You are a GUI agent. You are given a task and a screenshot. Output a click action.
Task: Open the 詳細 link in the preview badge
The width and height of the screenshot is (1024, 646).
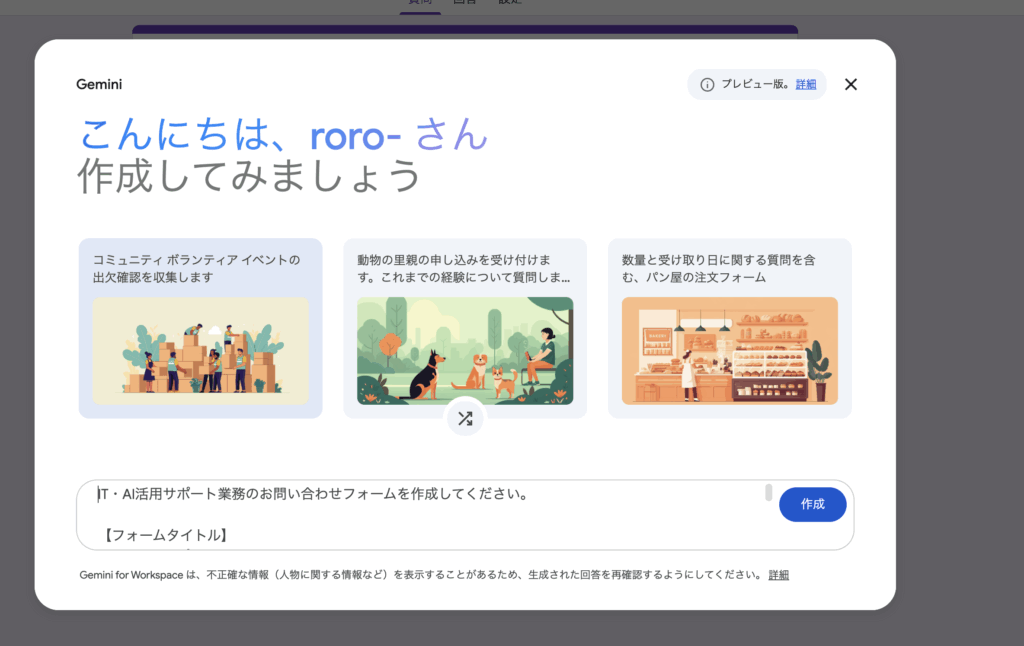tap(806, 85)
